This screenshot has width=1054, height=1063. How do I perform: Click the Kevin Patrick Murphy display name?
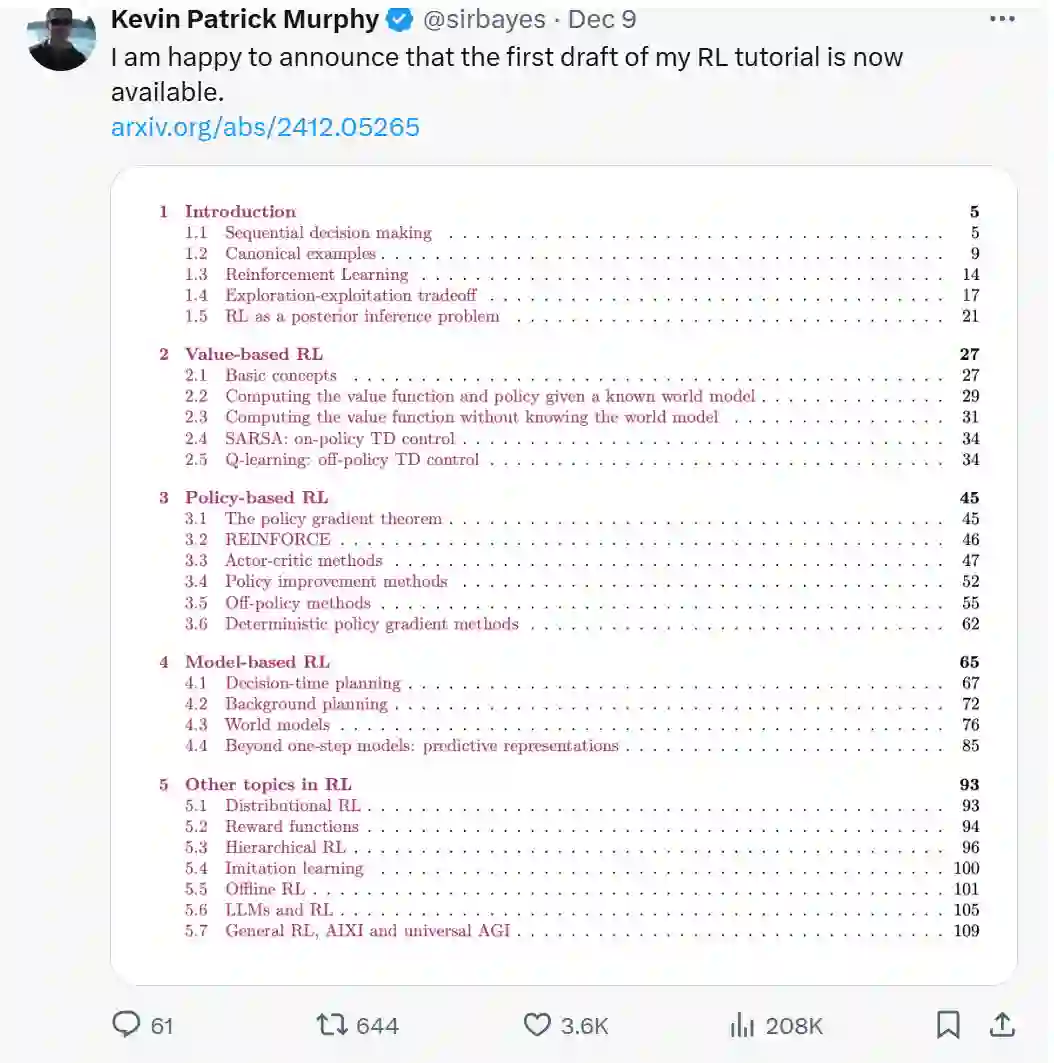pos(245,19)
